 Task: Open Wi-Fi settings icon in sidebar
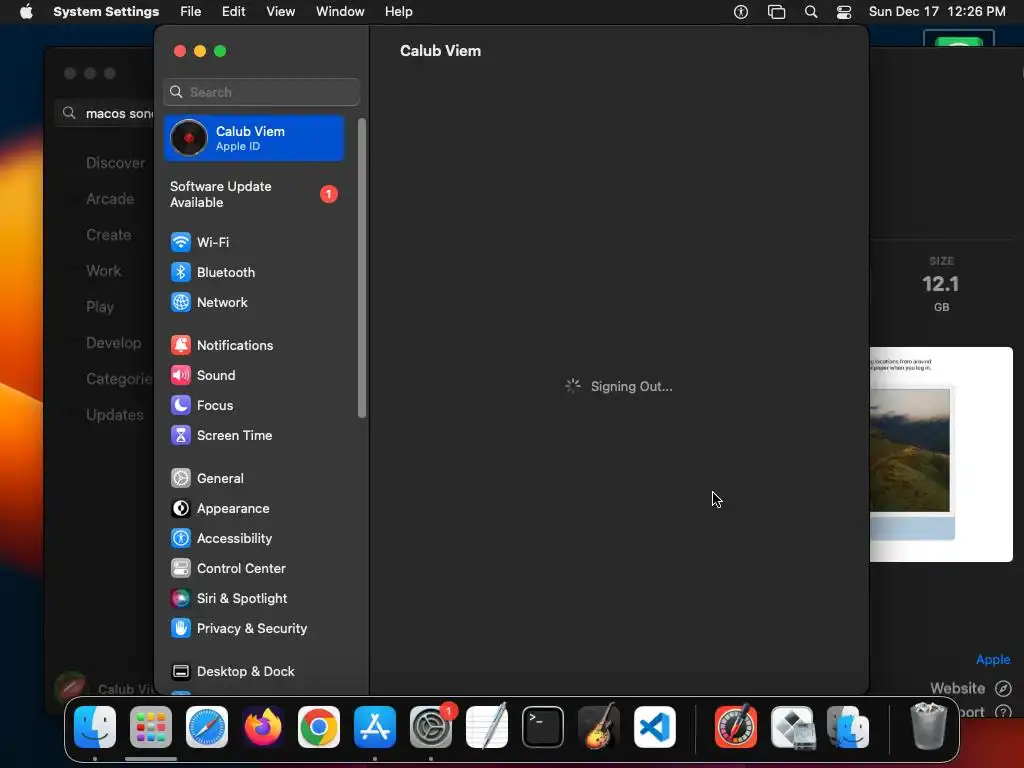pyautogui.click(x=180, y=242)
